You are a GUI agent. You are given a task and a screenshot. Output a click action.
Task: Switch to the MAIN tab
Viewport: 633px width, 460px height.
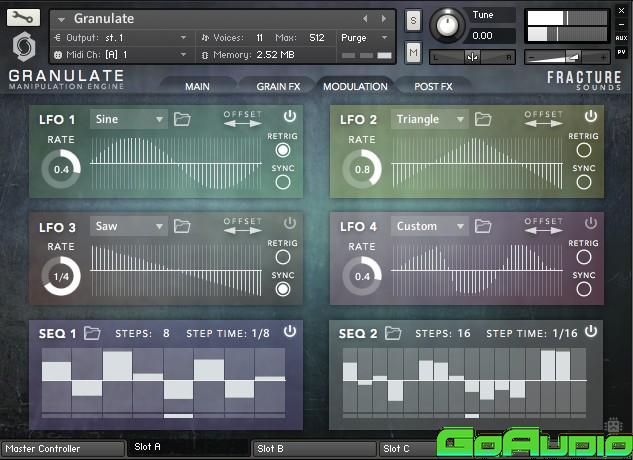click(x=197, y=86)
